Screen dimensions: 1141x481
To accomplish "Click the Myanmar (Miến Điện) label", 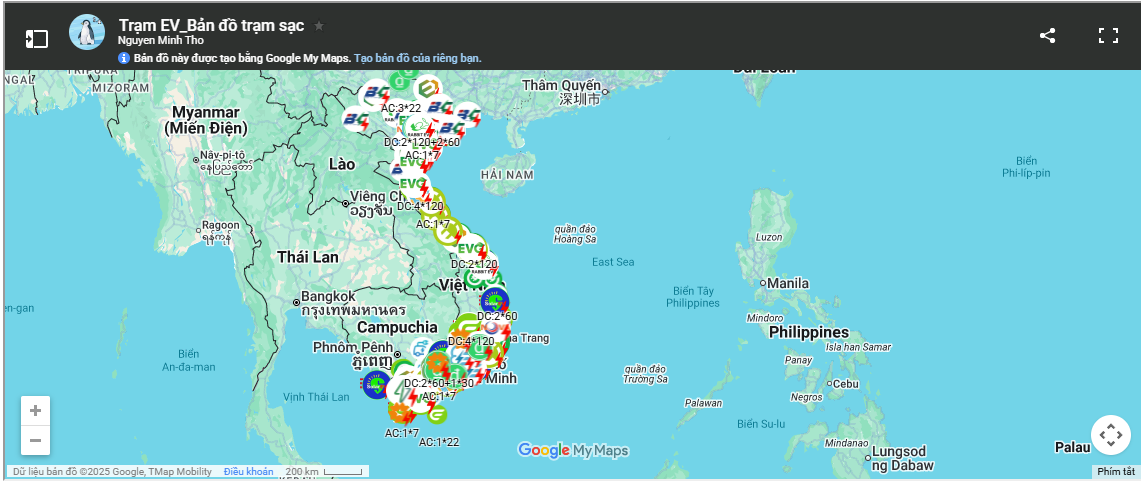I will (206, 120).
